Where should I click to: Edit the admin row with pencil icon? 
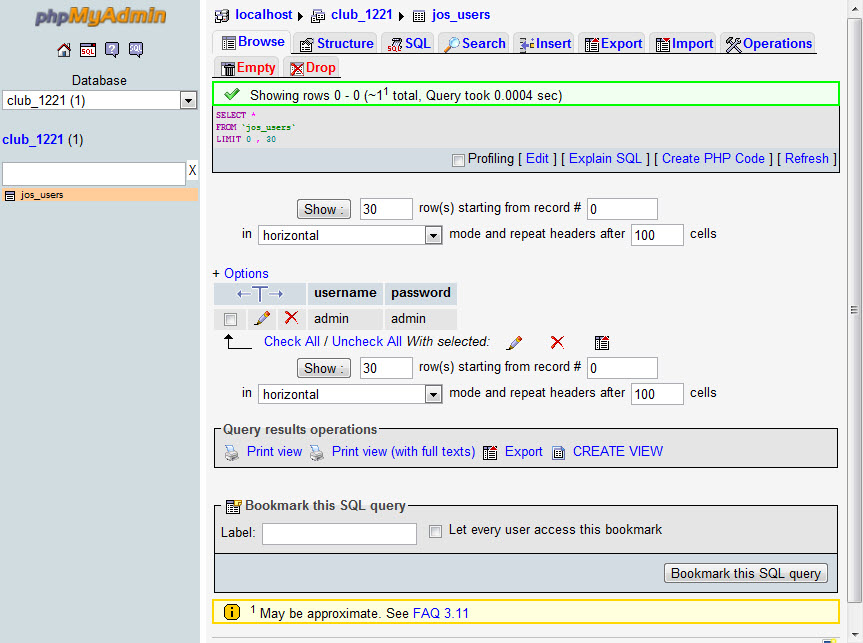coord(262,318)
